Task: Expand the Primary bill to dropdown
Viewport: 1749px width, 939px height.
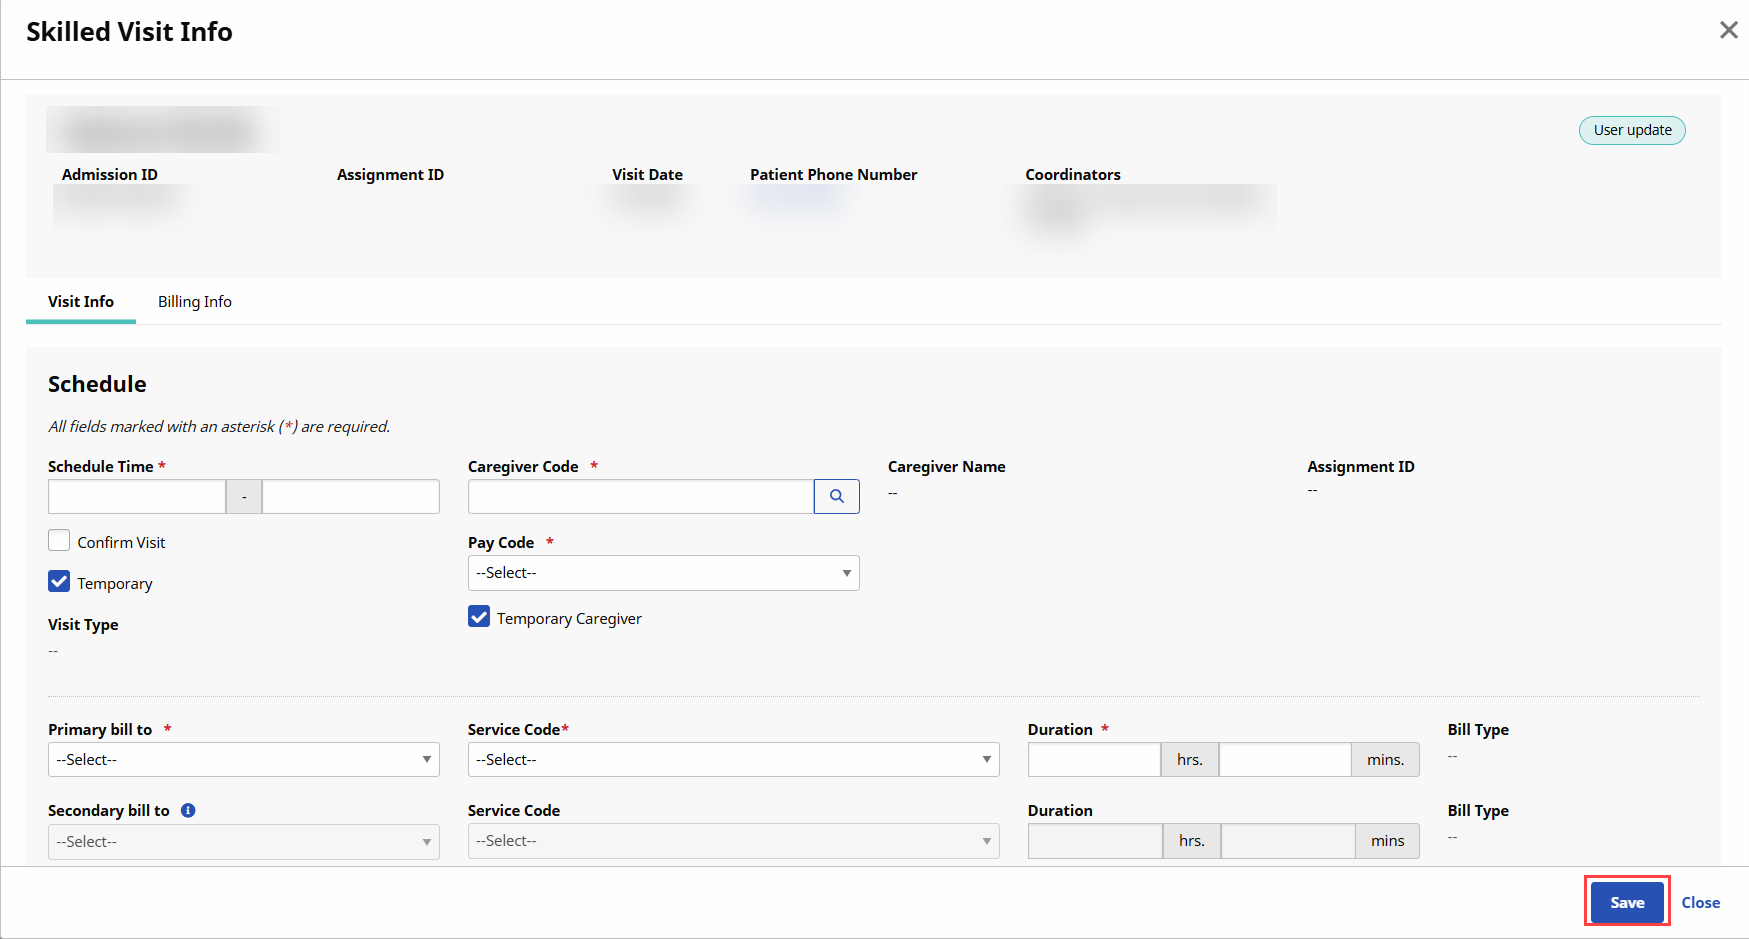Action: [x=243, y=760]
